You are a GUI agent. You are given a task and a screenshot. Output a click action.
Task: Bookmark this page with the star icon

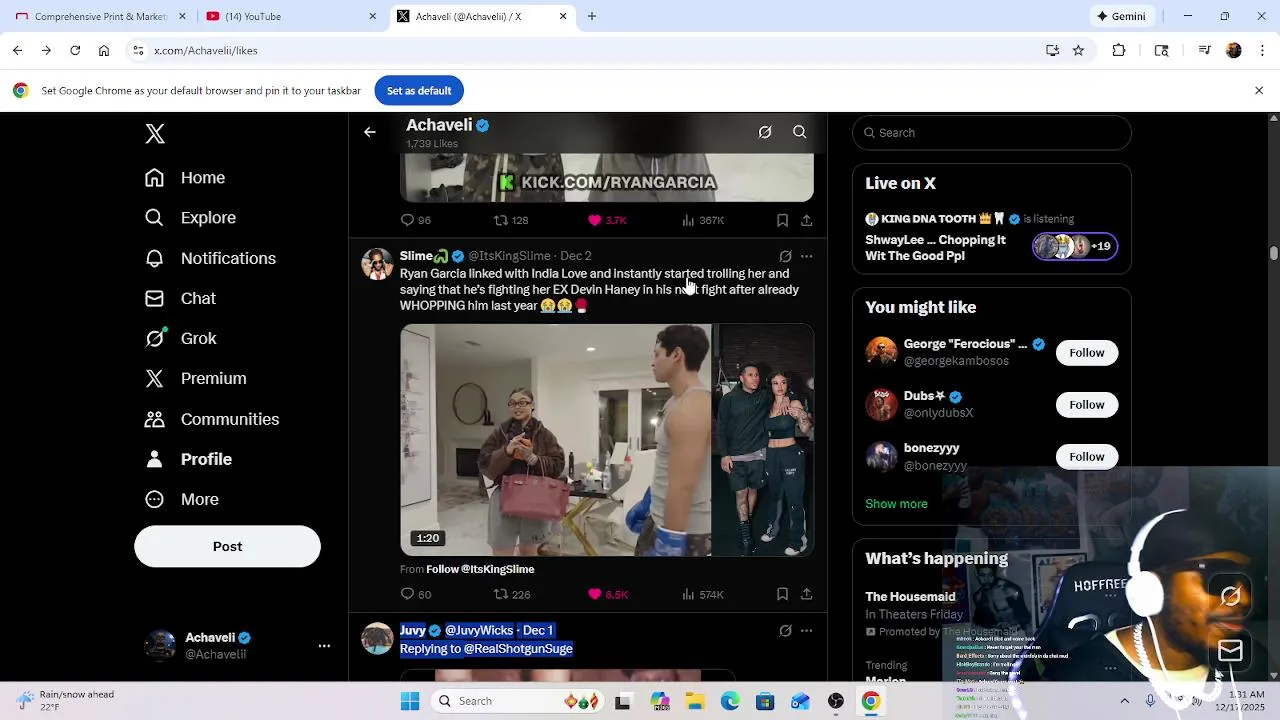pos(1078,50)
